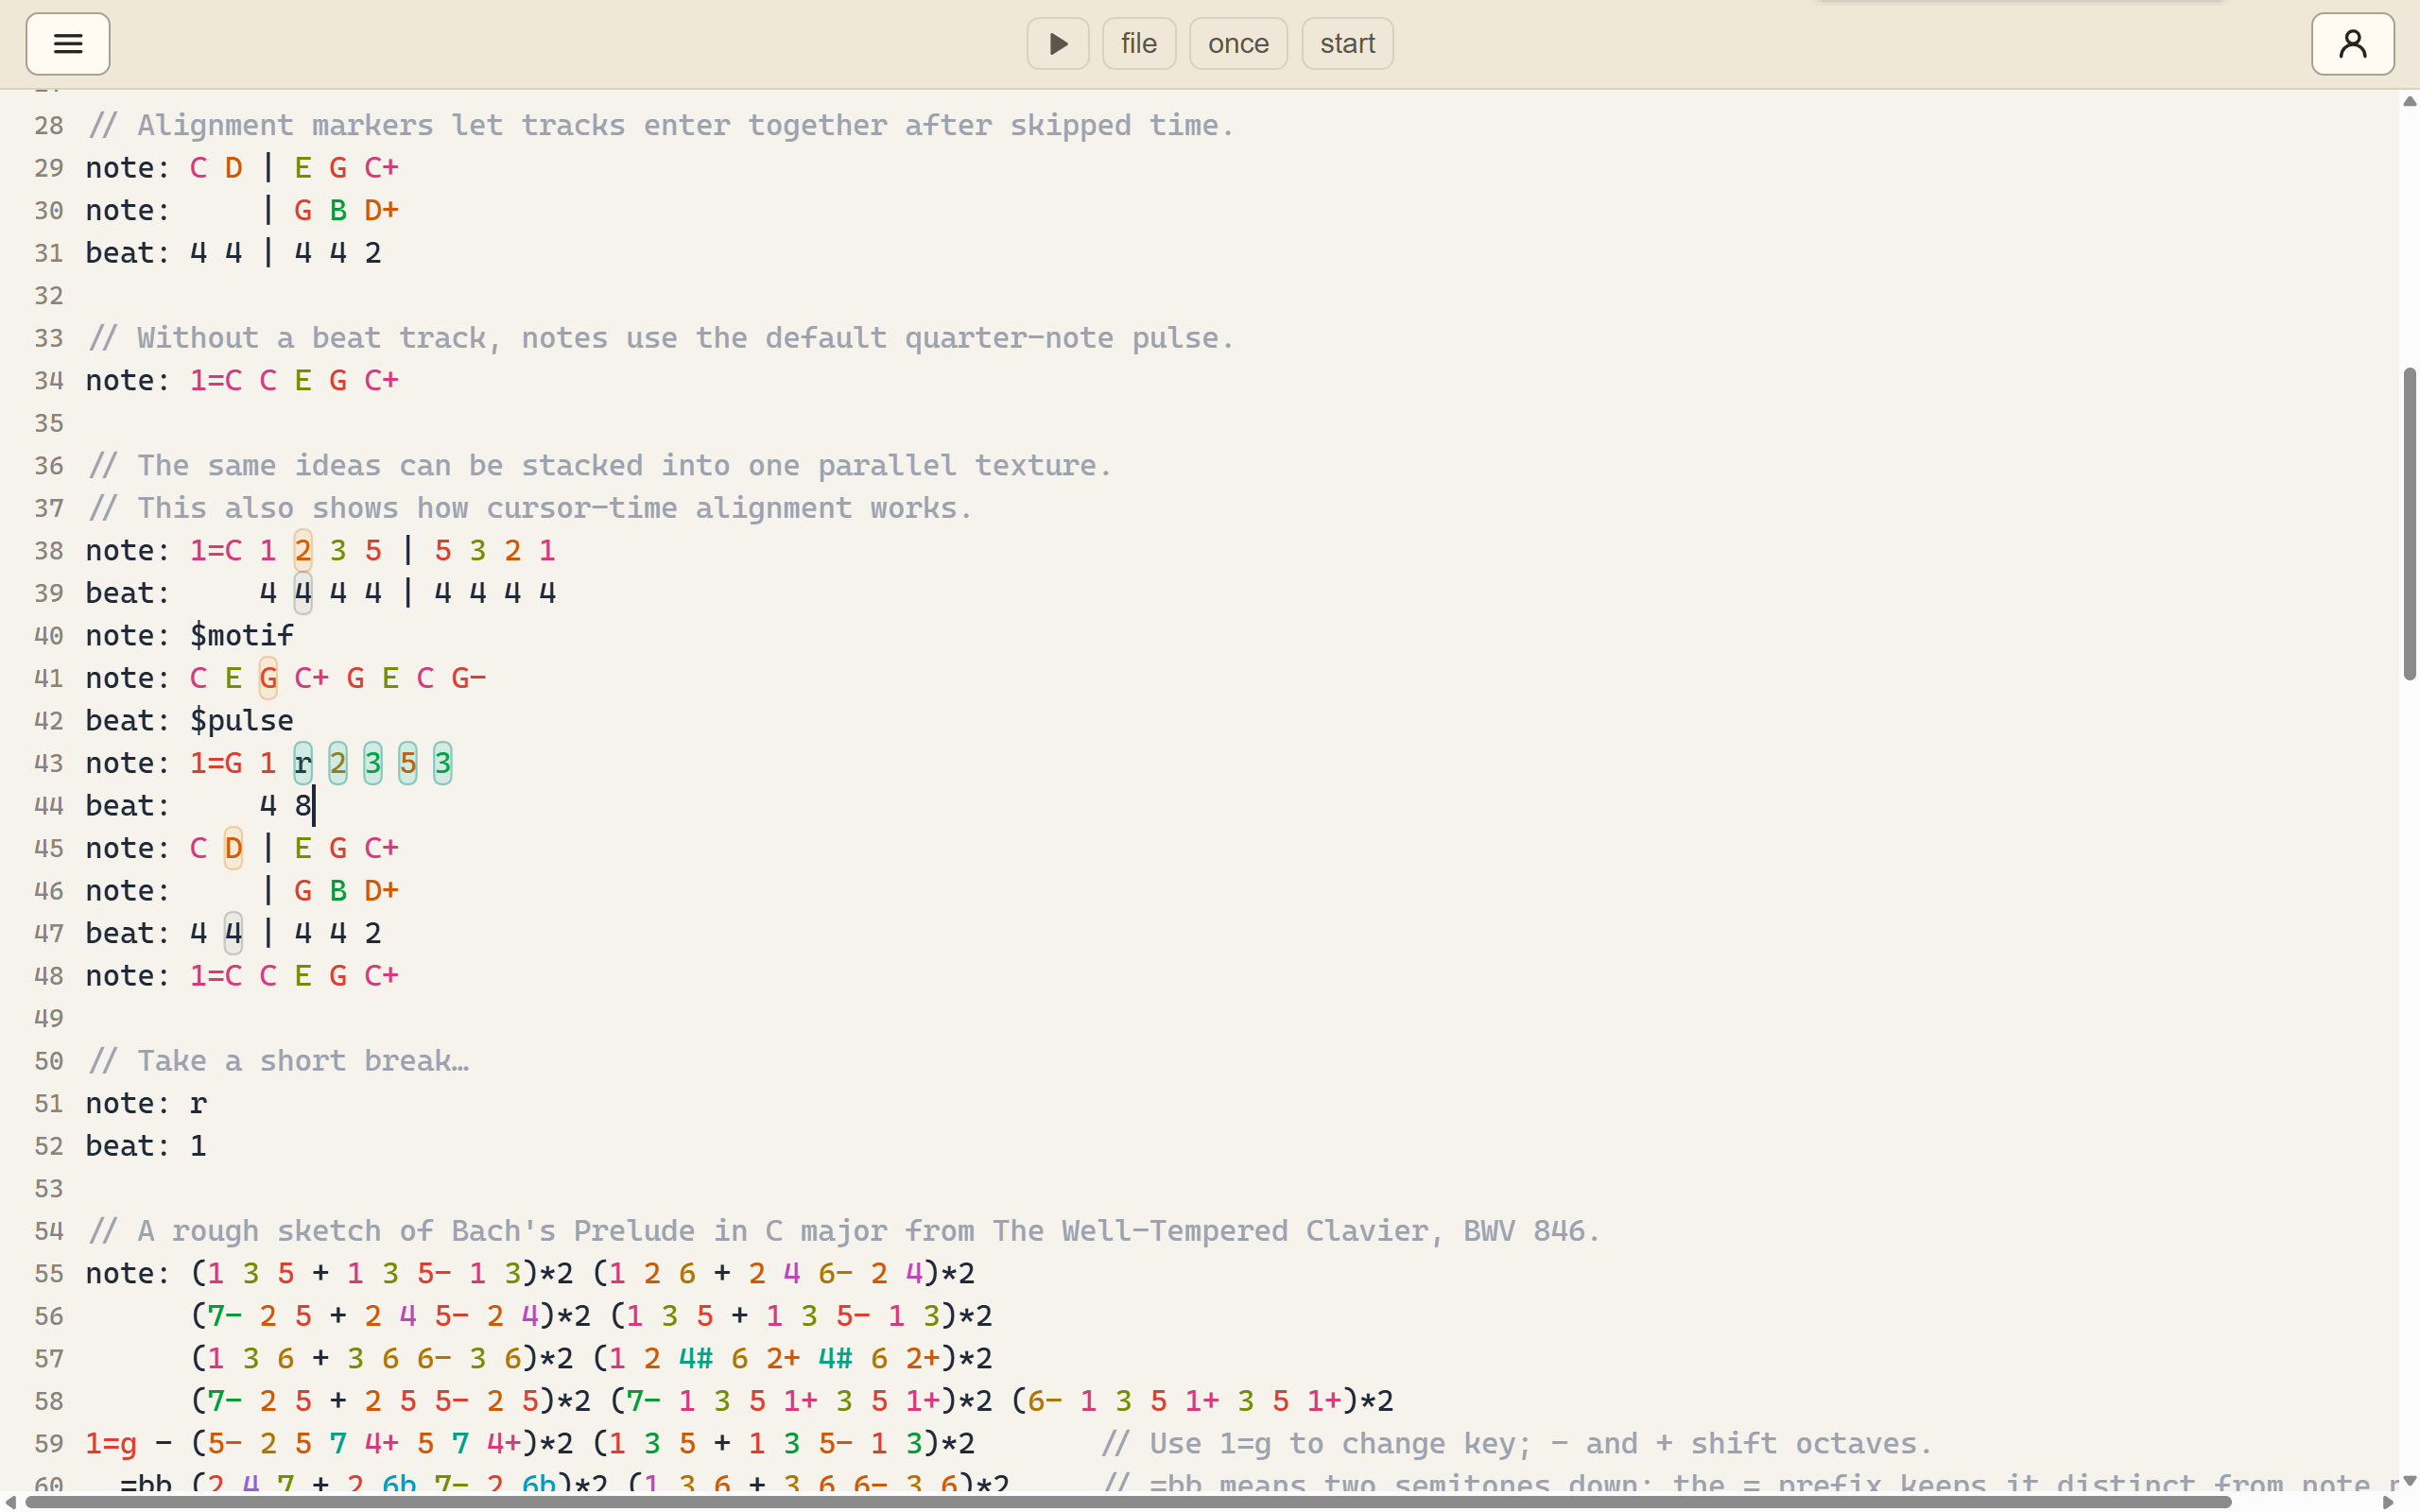Click line number 49 in the gutter
Viewport: 2420px width, 1512px height.
(48, 1019)
